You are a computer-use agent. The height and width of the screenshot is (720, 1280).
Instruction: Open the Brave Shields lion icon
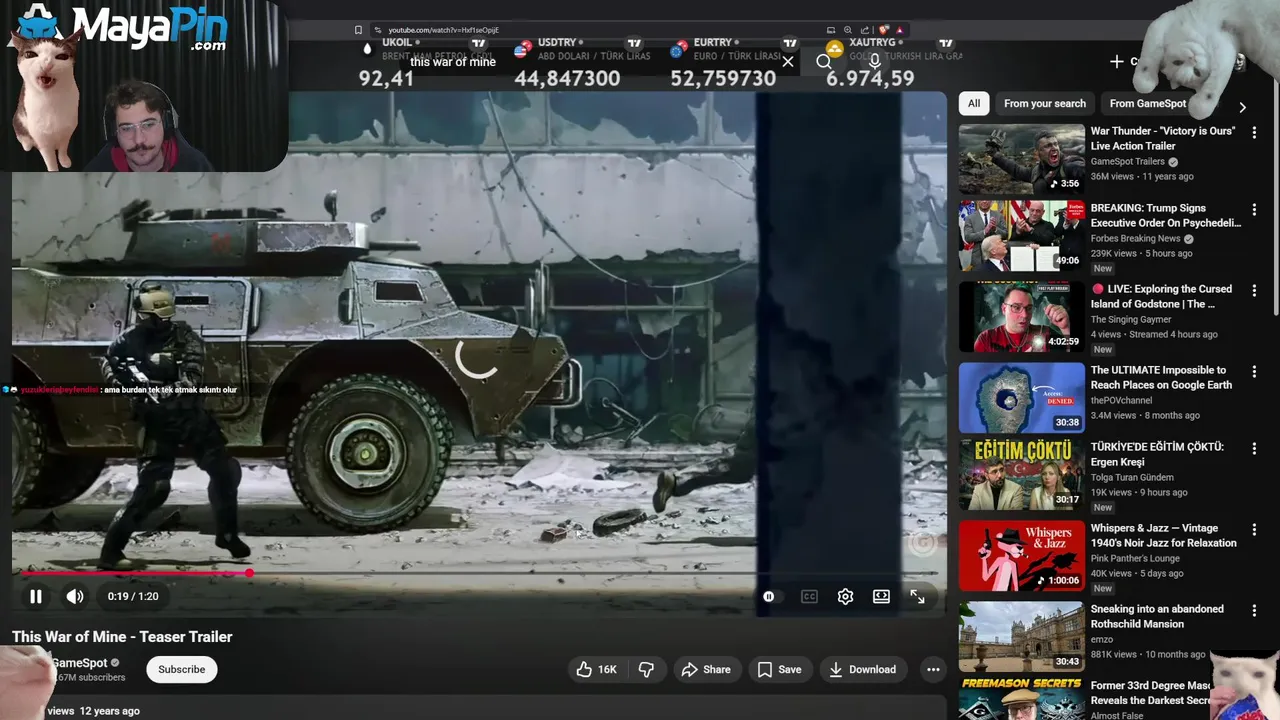(883, 30)
